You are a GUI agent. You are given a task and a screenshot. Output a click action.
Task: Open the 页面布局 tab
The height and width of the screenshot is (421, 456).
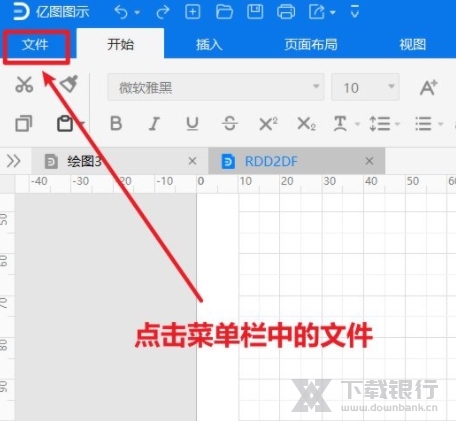[x=311, y=44]
